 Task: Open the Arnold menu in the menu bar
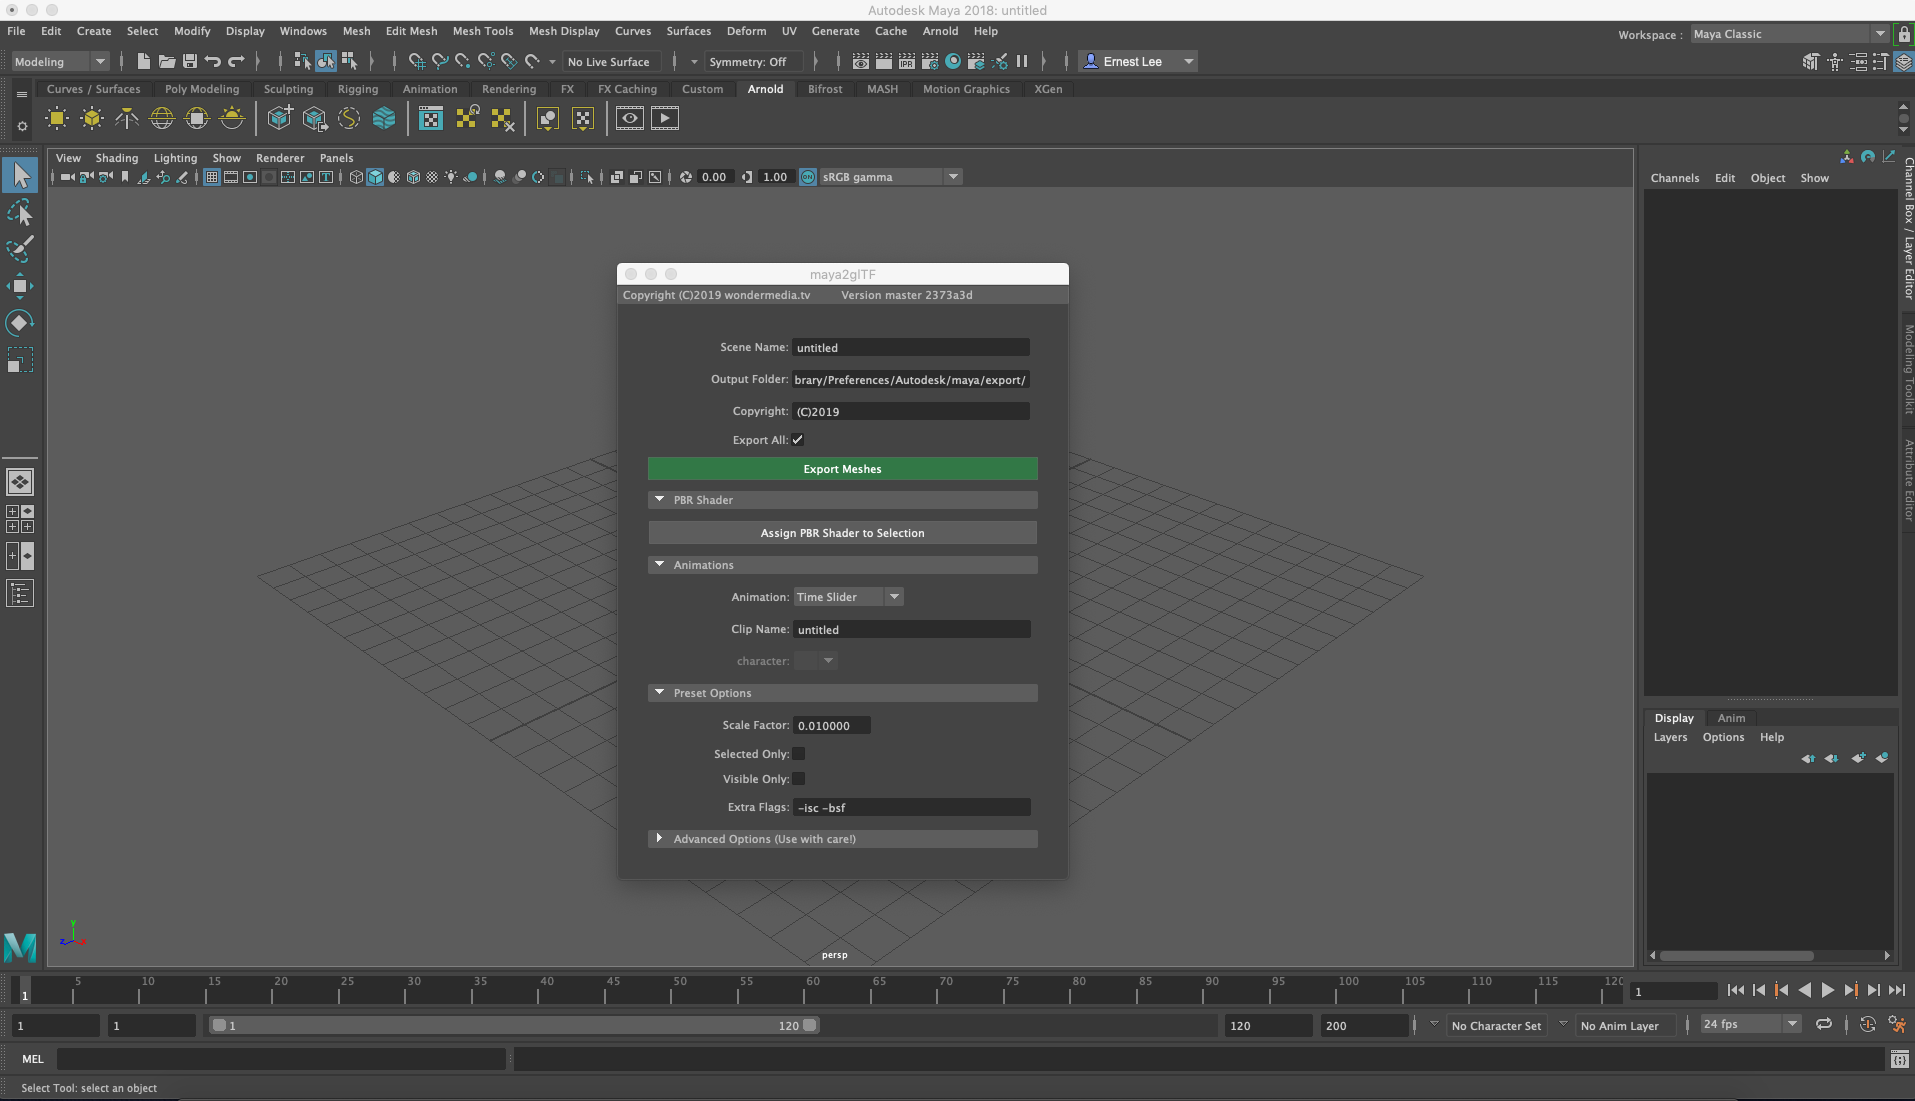coord(939,31)
